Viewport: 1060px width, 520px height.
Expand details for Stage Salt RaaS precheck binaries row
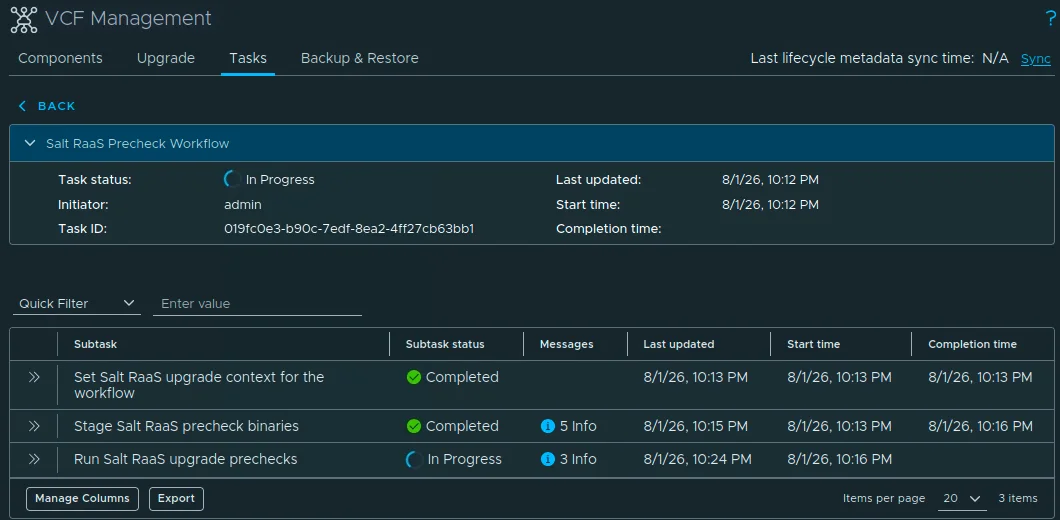[34, 426]
